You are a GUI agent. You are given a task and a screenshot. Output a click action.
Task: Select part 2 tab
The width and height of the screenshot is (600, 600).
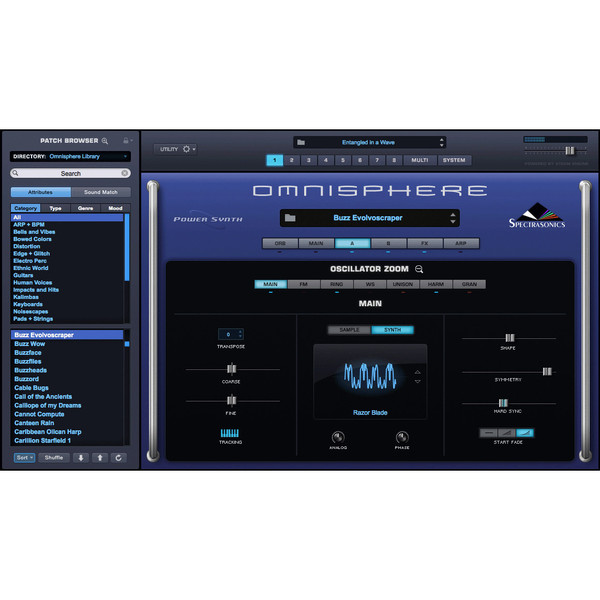coord(292,160)
